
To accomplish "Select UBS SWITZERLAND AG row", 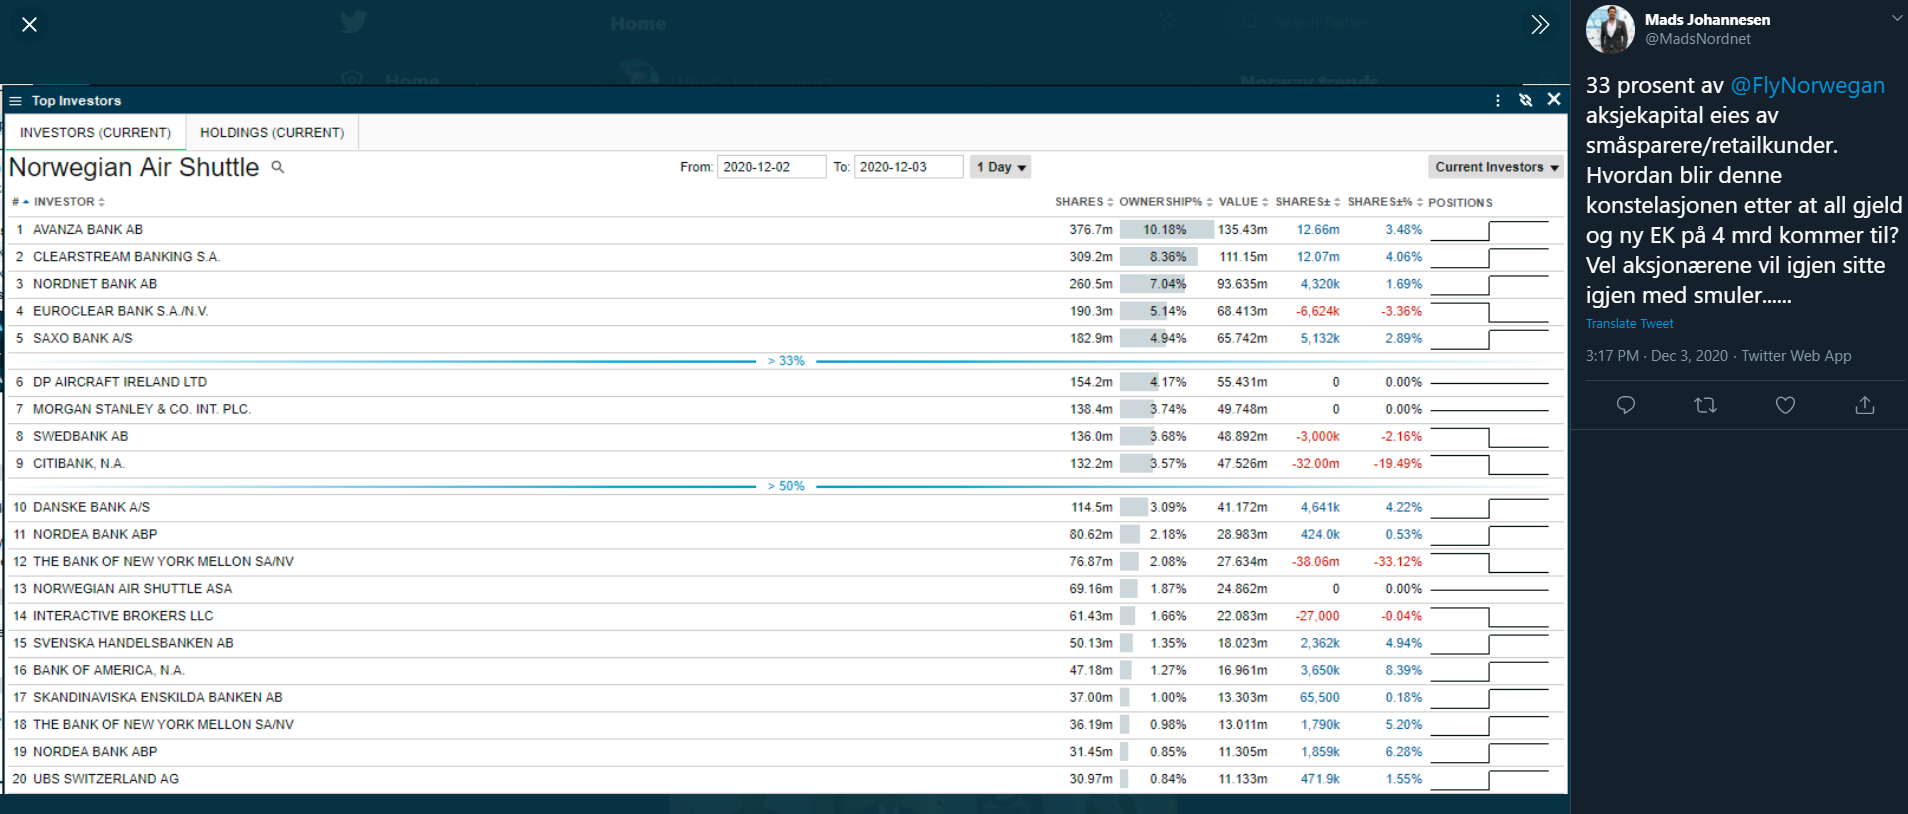I will pos(785,779).
